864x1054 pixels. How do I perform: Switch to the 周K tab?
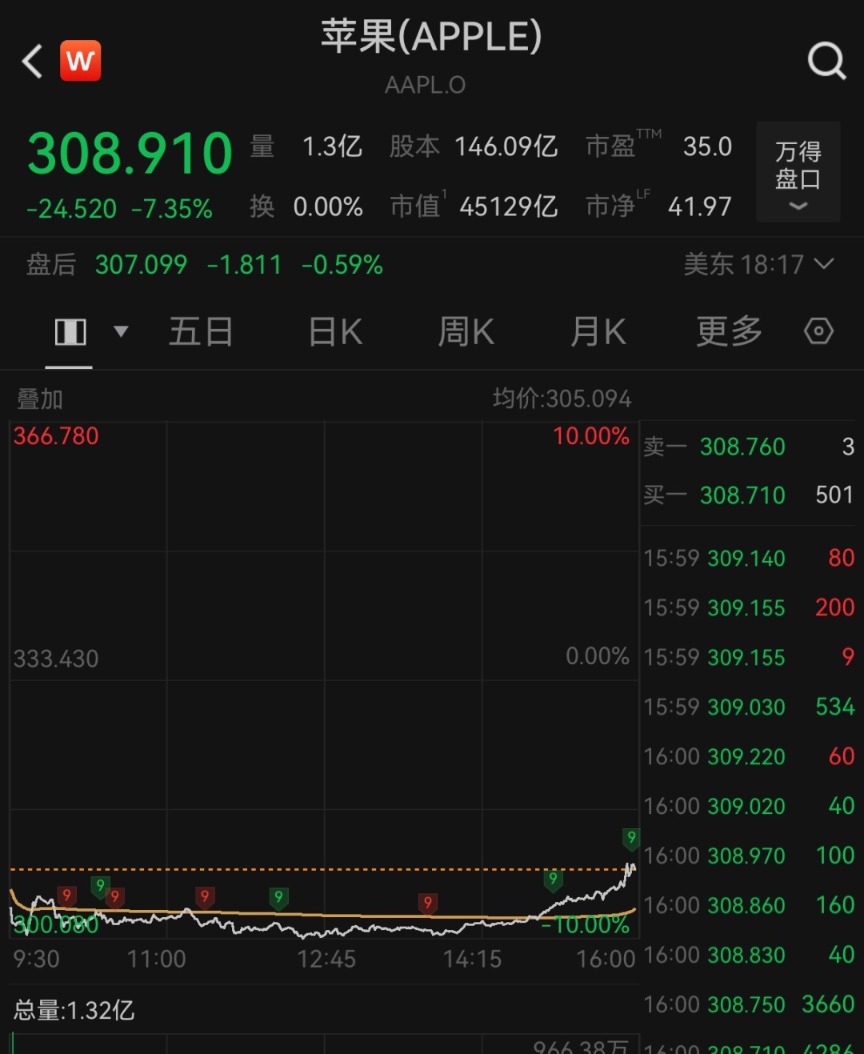[x=466, y=331]
